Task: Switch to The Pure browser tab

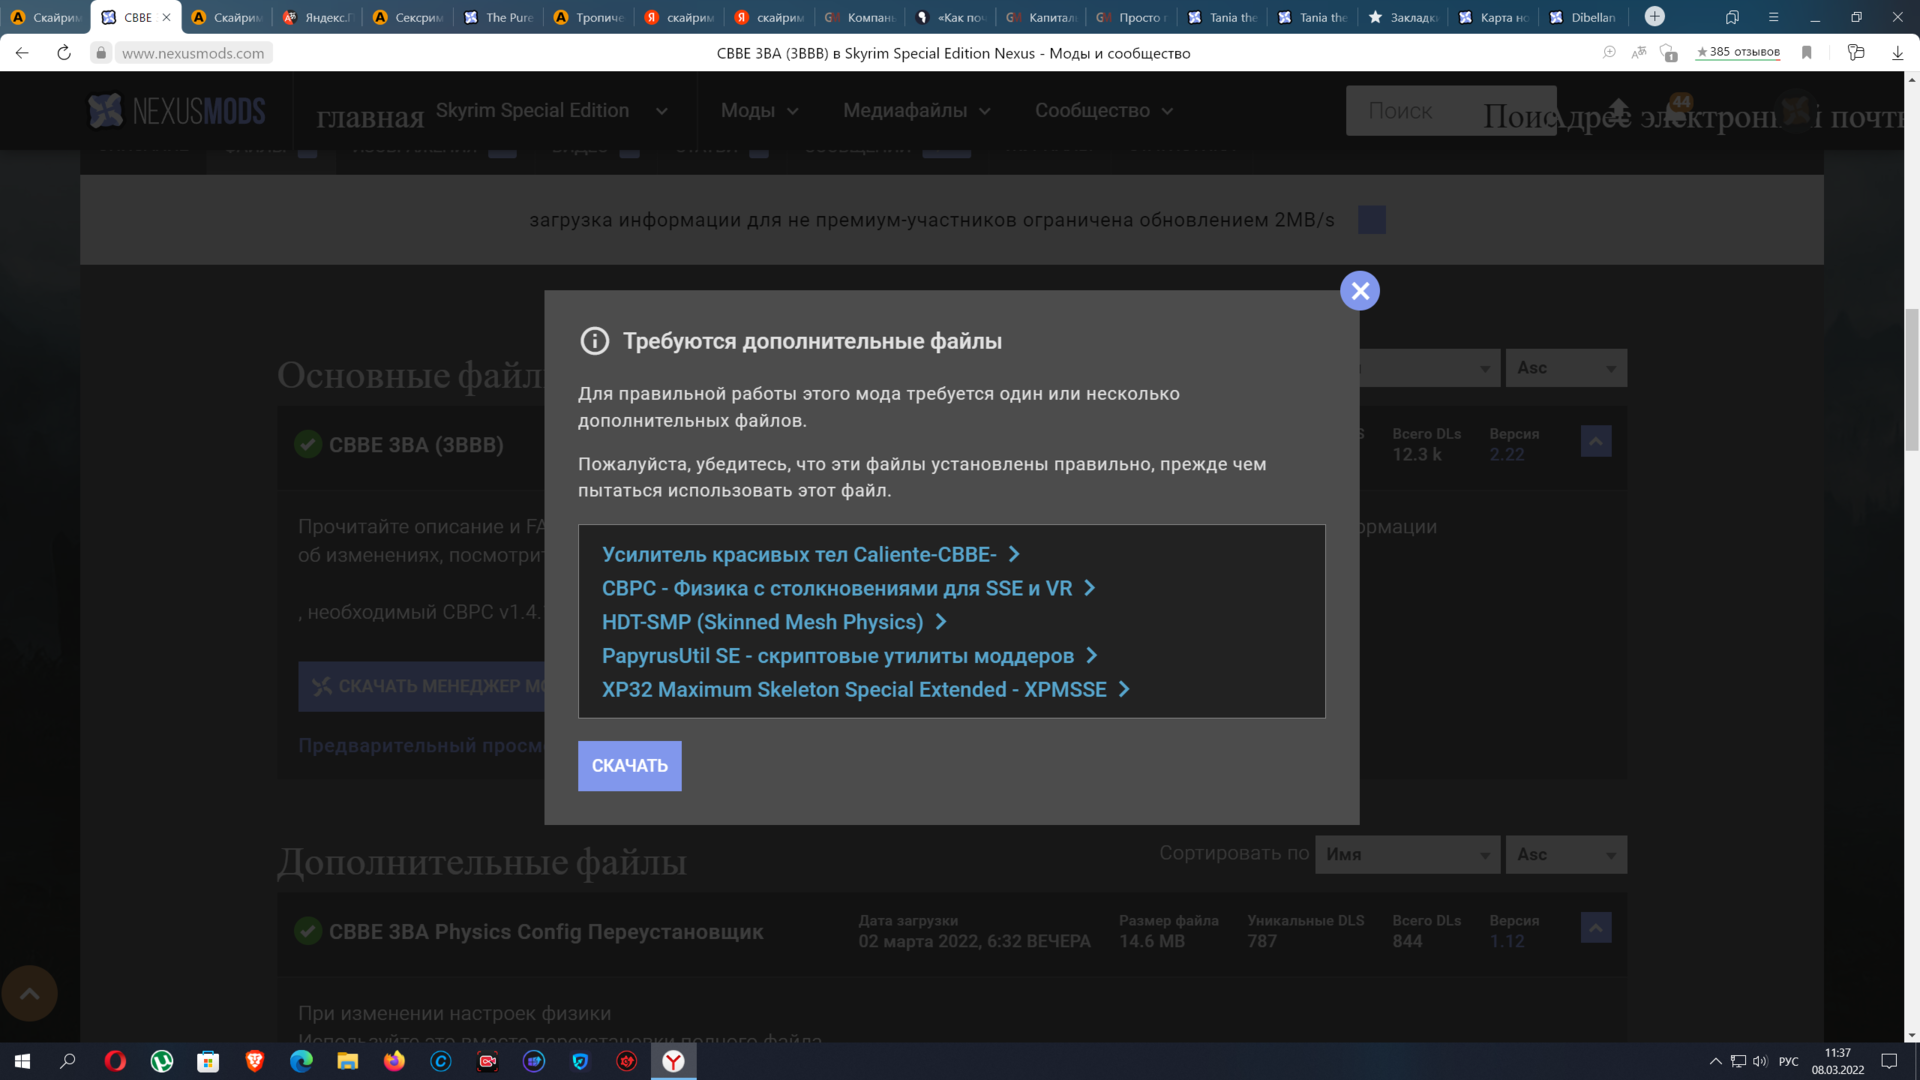Action: point(499,17)
